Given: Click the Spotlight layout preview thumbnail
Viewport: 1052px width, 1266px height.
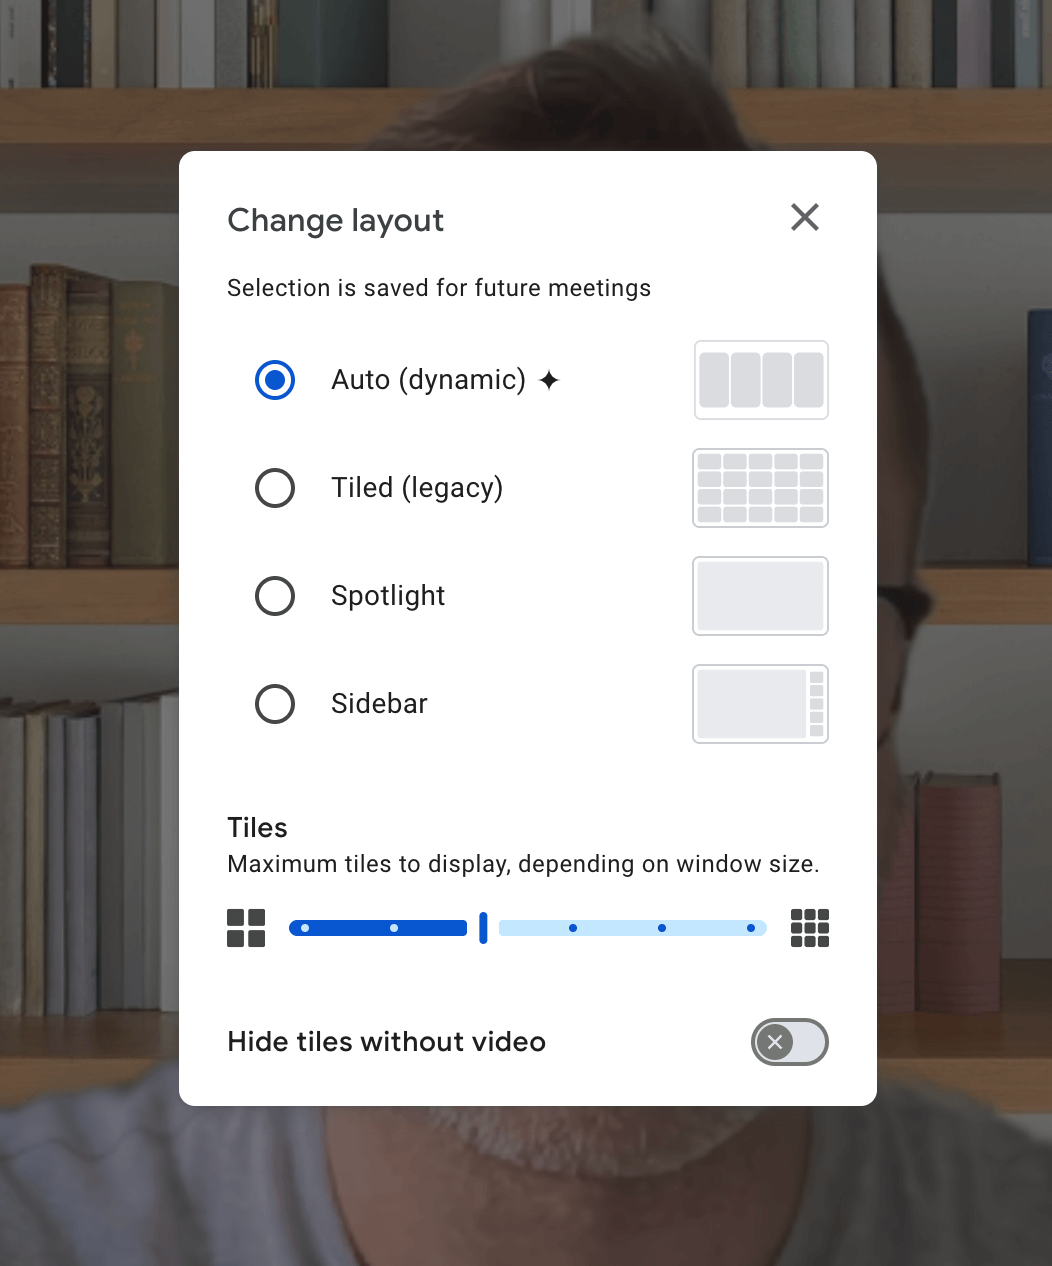Looking at the screenshot, I should click(x=760, y=596).
